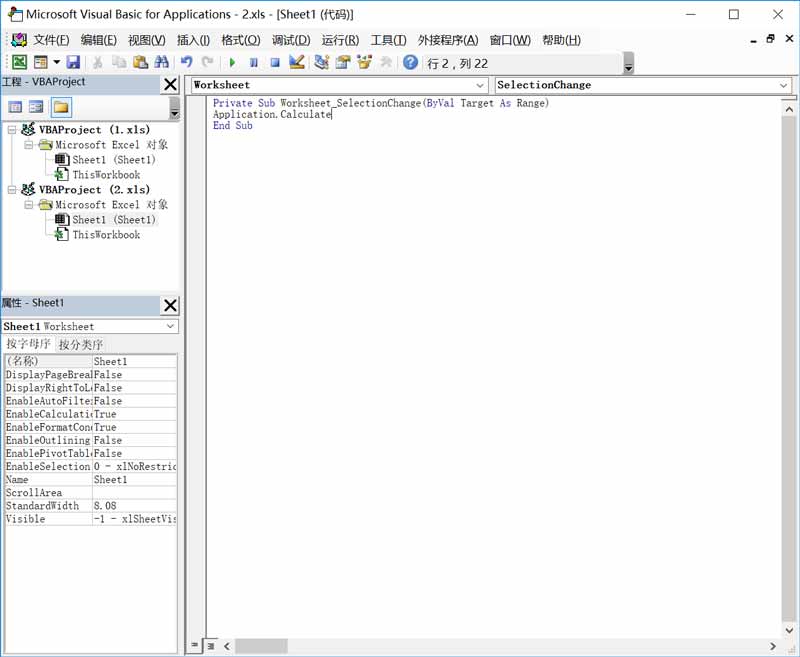800x657 pixels.
Task: Open the 文件(F) menu
Action: (51, 40)
